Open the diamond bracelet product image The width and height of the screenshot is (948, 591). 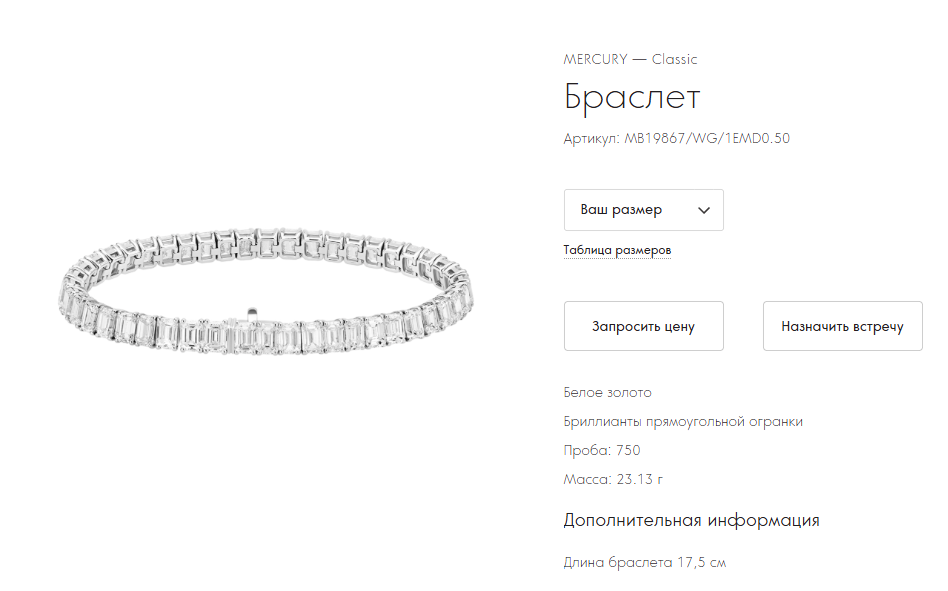tap(266, 291)
